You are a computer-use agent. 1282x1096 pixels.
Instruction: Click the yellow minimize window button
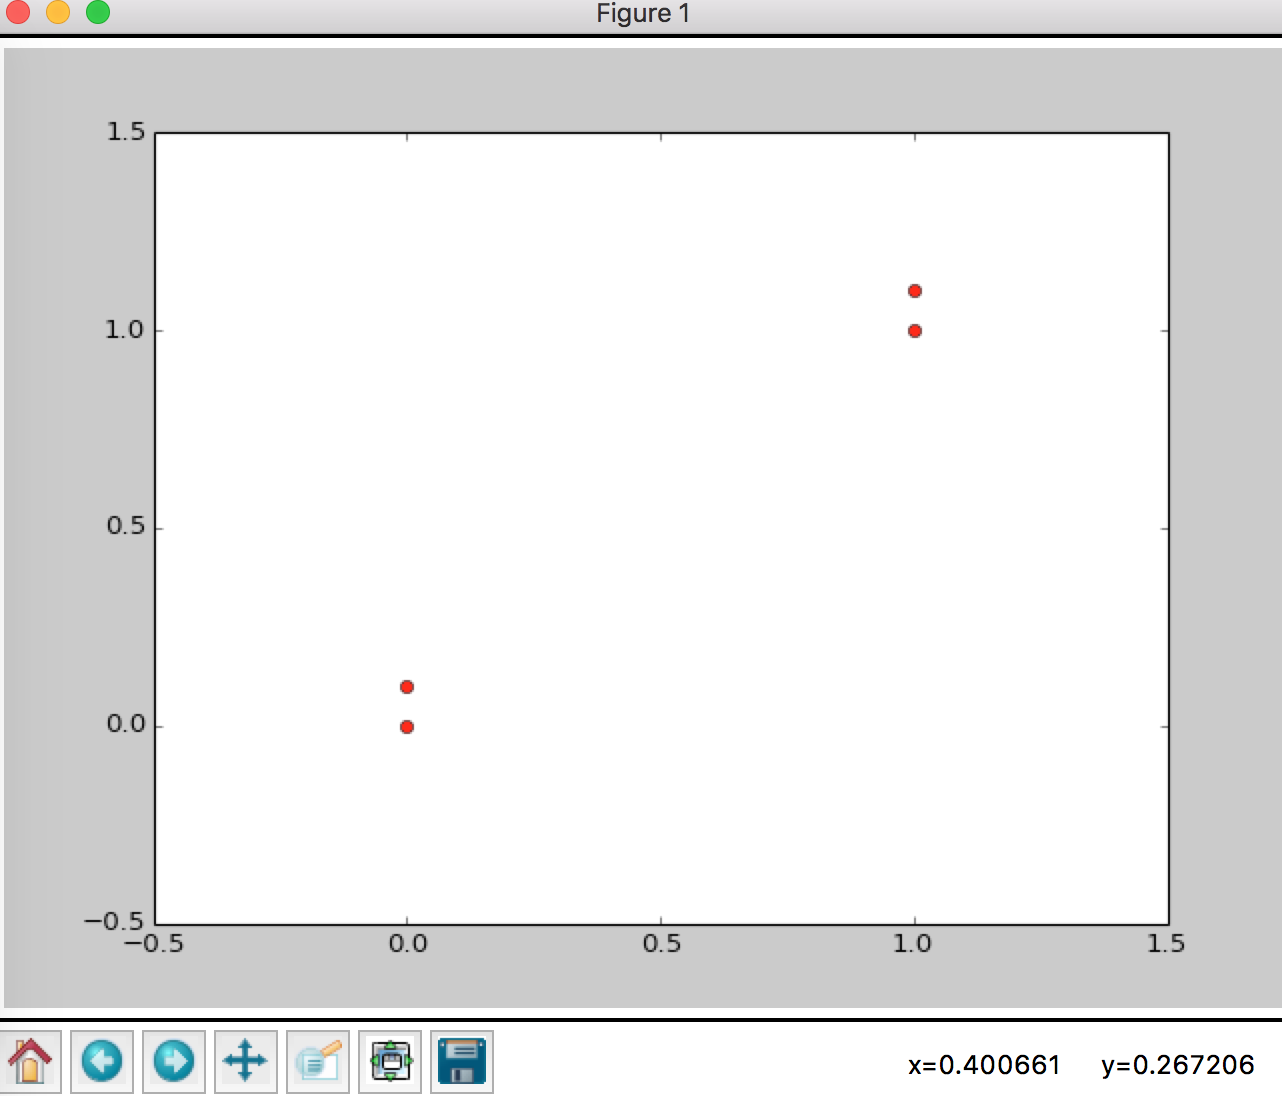pyautogui.click(x=58, y=13)
